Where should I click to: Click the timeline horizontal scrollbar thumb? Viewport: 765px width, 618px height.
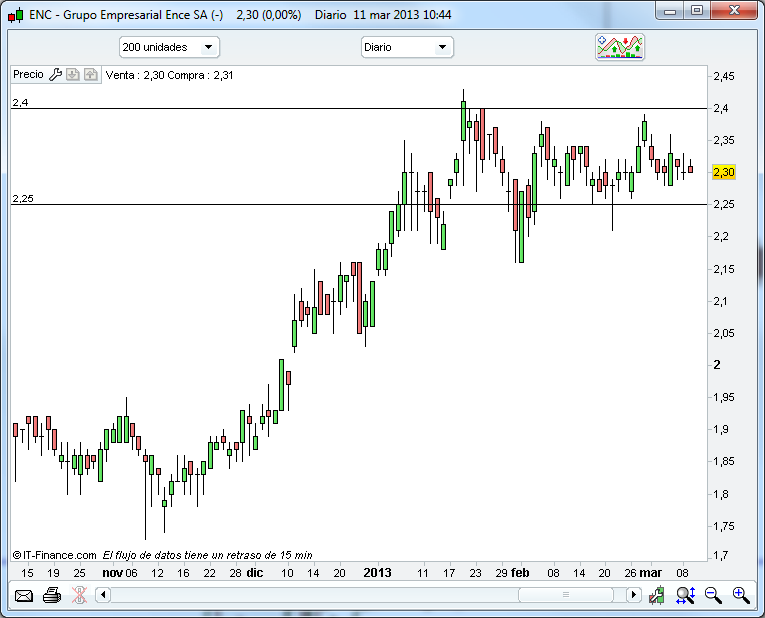click(566, 595)
